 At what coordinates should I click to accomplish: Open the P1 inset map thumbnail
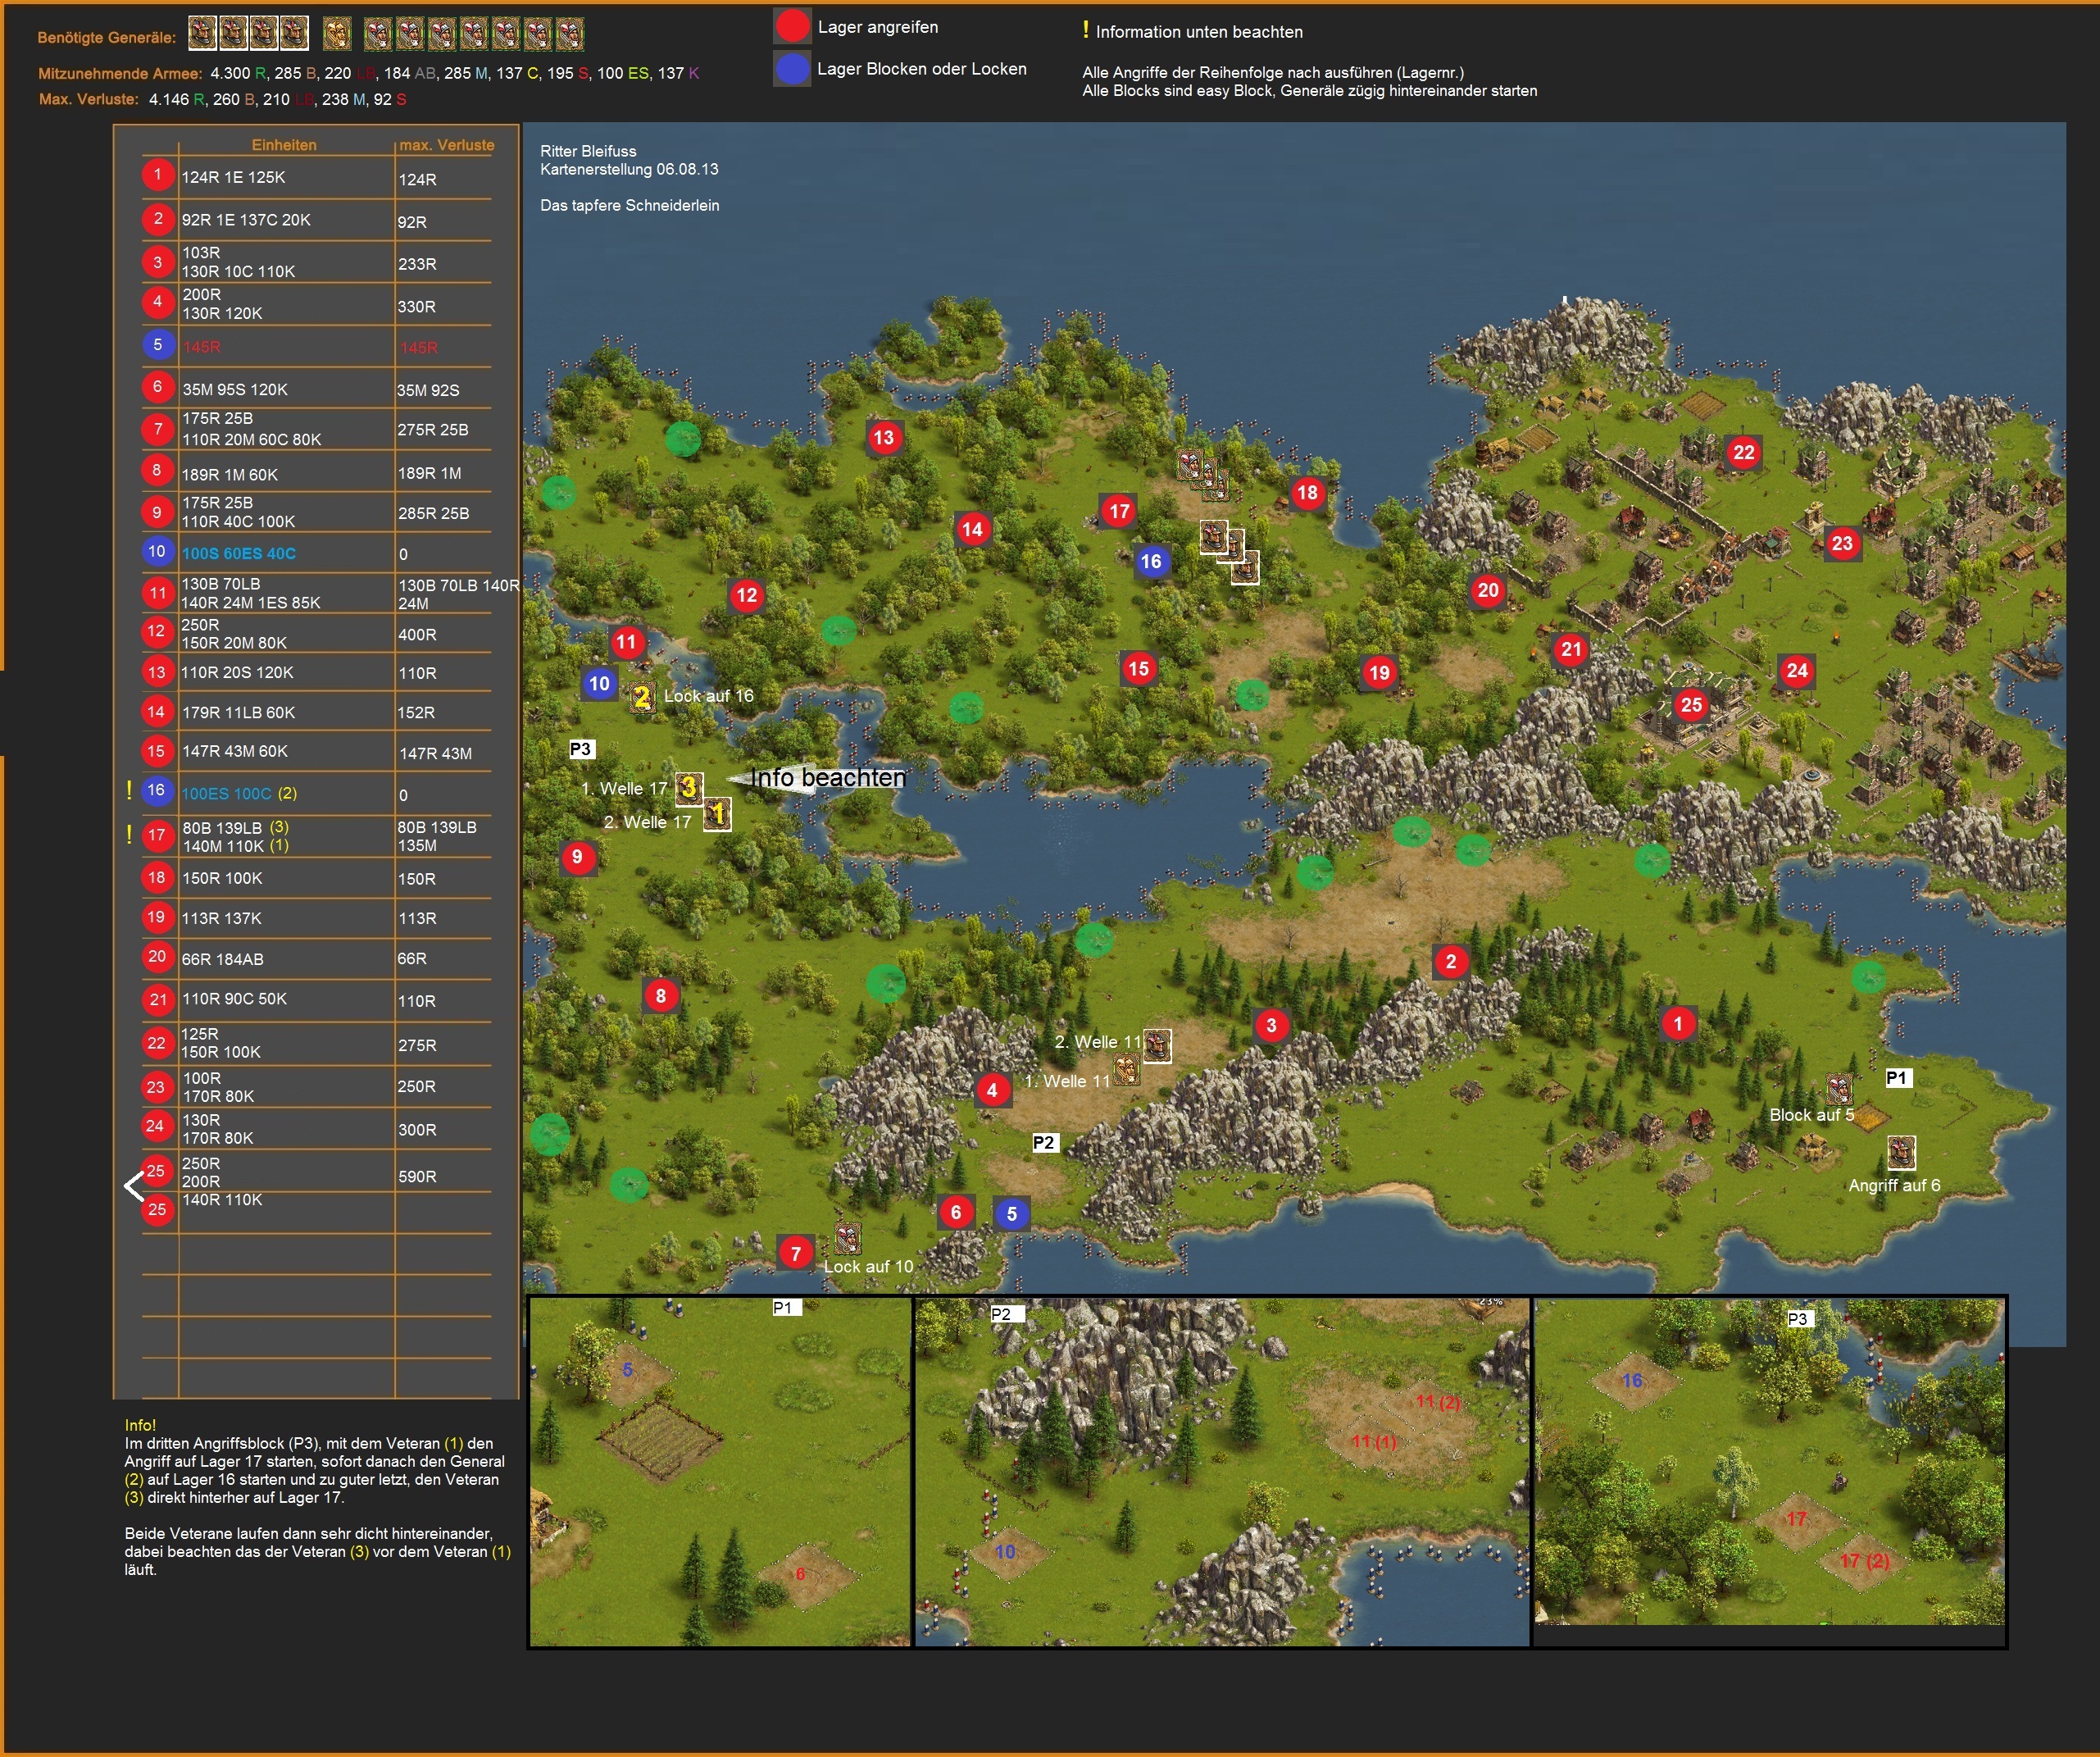pos(720,1471)
